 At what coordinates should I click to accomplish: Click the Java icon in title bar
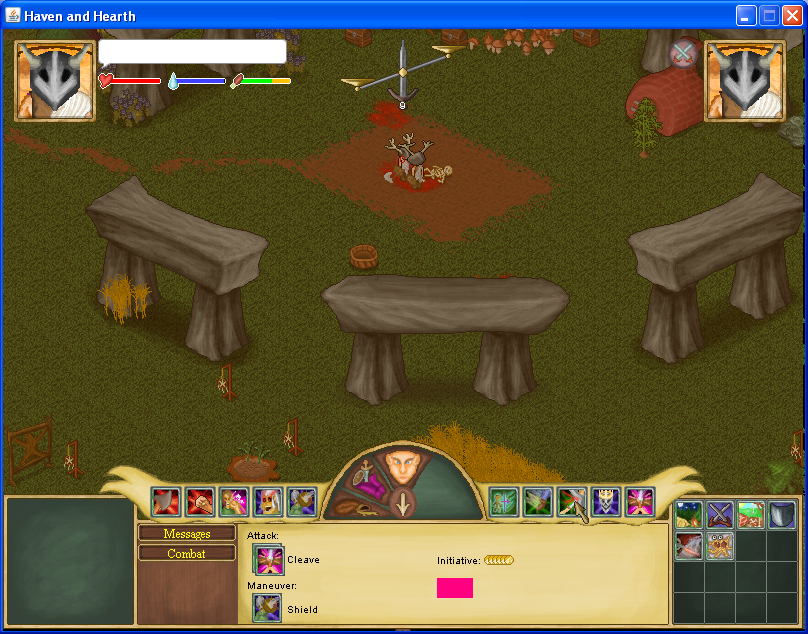(13, 15)
